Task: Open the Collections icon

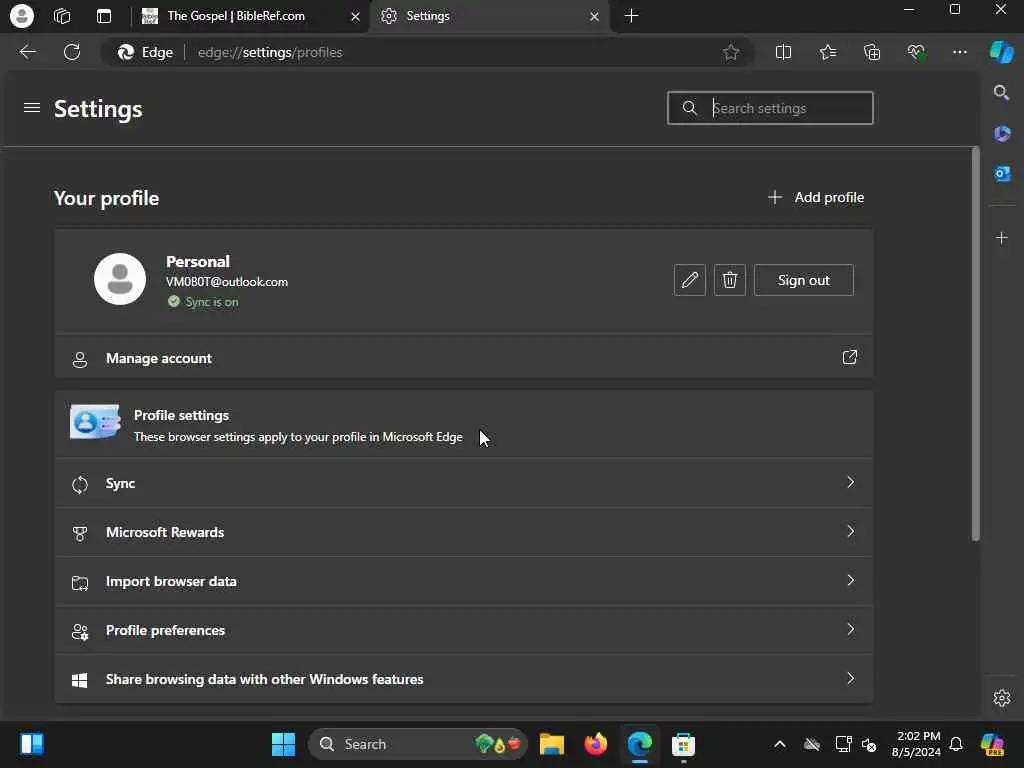Action: click(872, 52)
